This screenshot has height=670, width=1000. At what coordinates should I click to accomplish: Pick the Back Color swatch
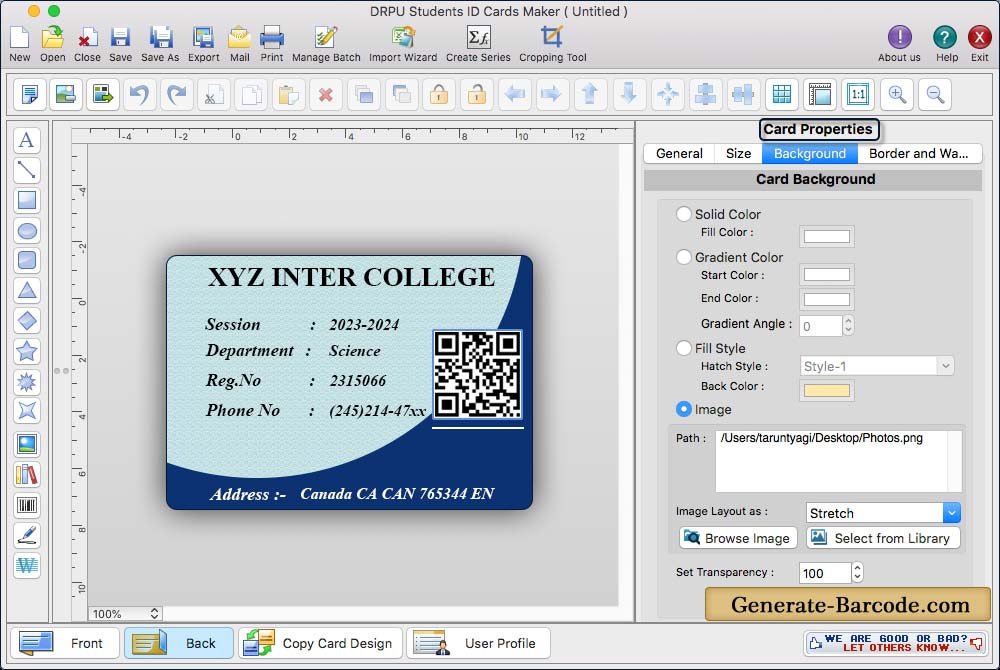point(827,390)
